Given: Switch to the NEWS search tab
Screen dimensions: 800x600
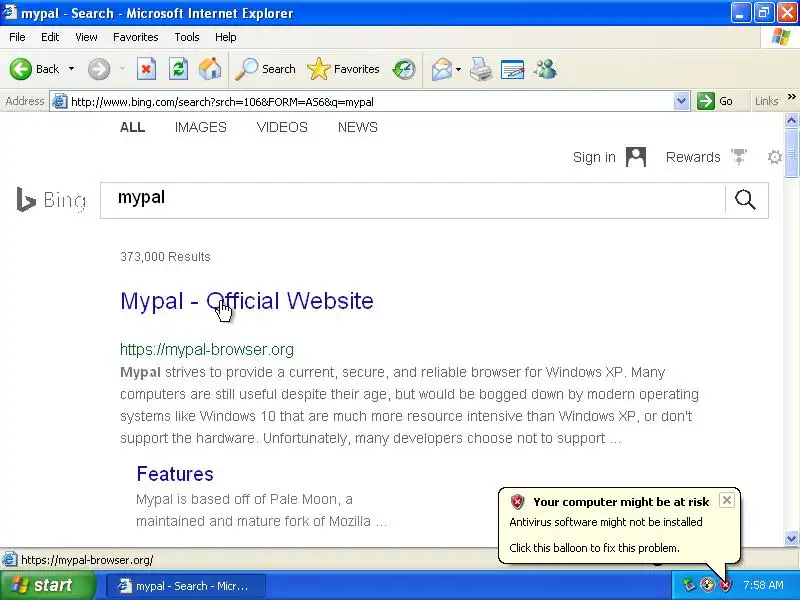Looking at the screenshot, I should 358,127.
